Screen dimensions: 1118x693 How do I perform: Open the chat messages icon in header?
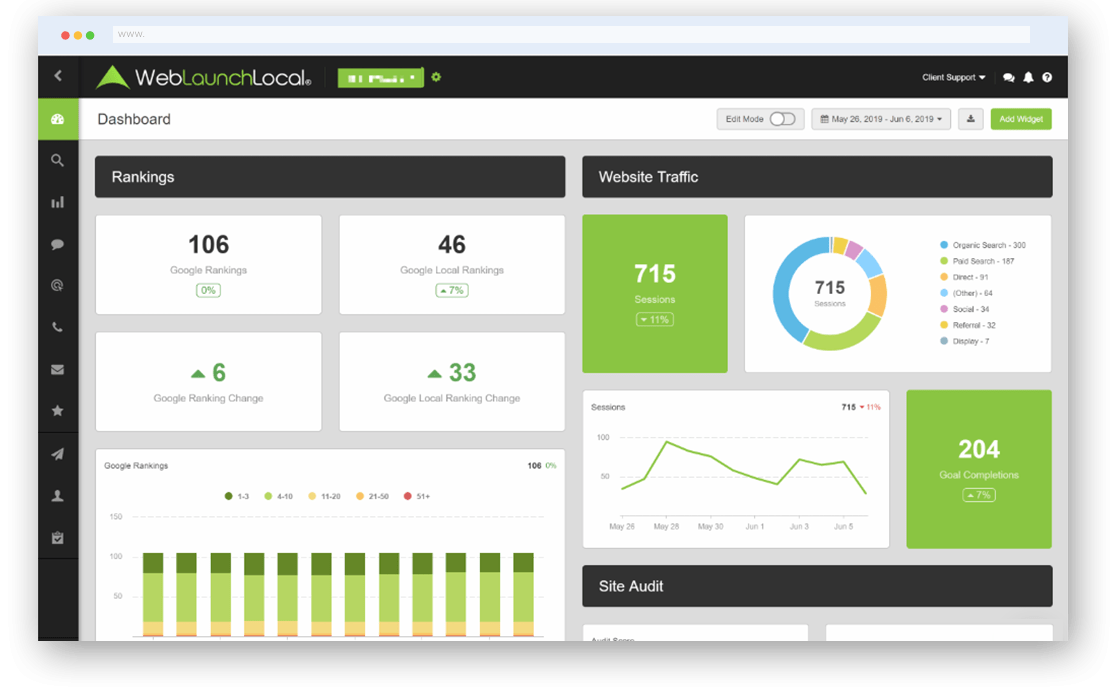coord(1008,78)
